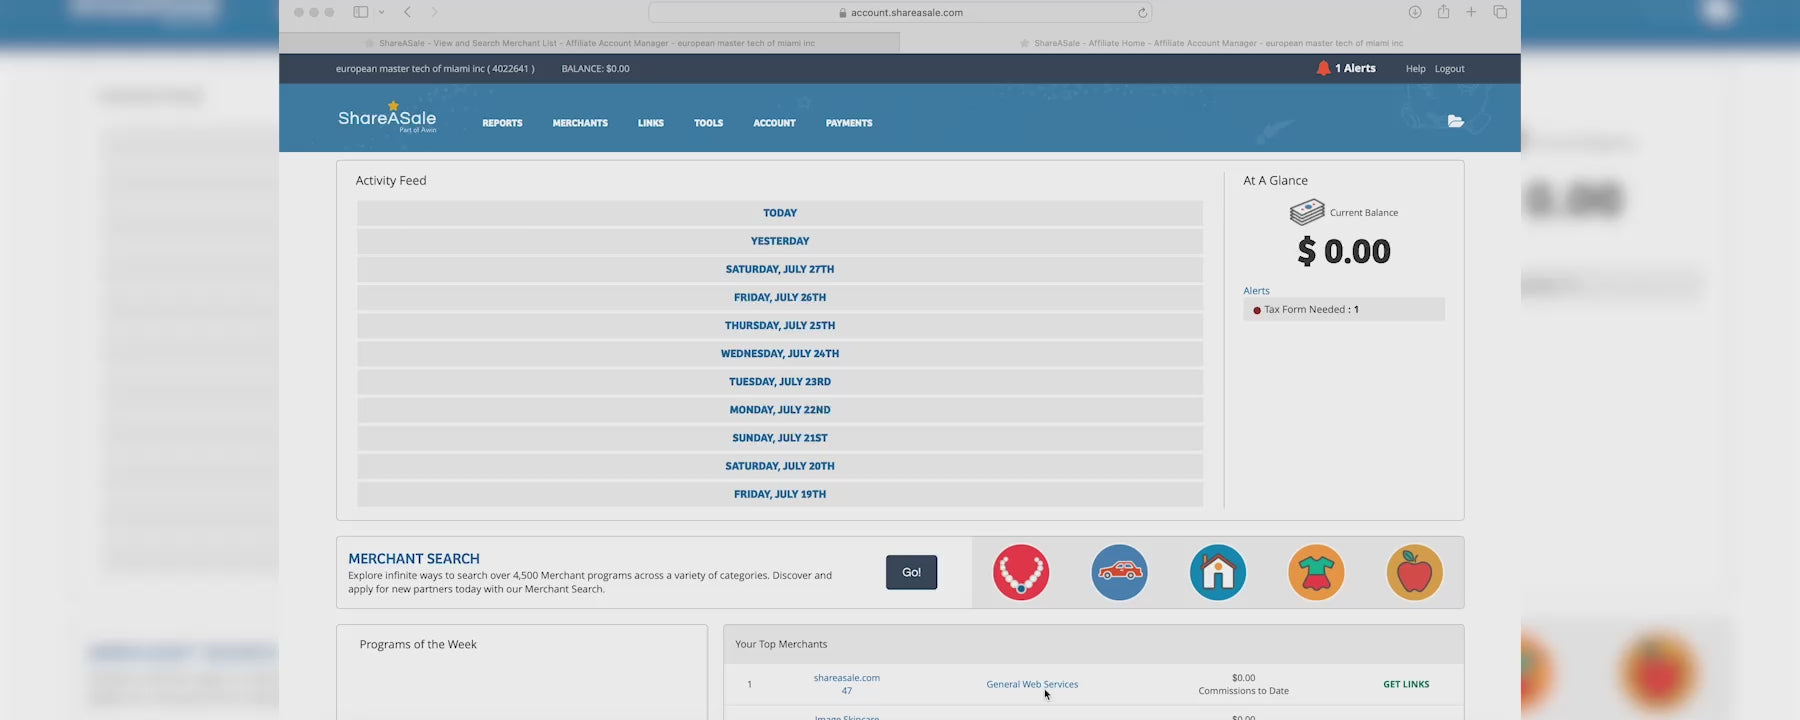
Task: Go back with Safari back arrow
Action: [x=407, y=12]
